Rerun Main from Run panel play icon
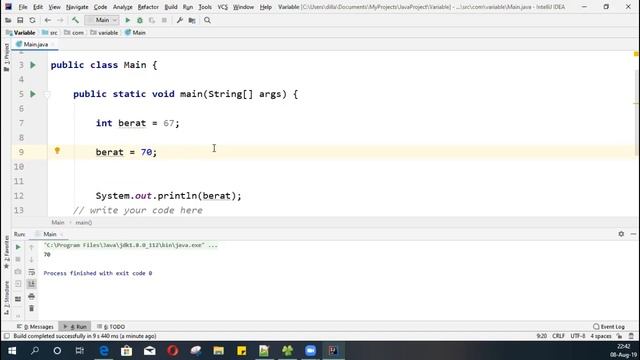 point(18,247)
